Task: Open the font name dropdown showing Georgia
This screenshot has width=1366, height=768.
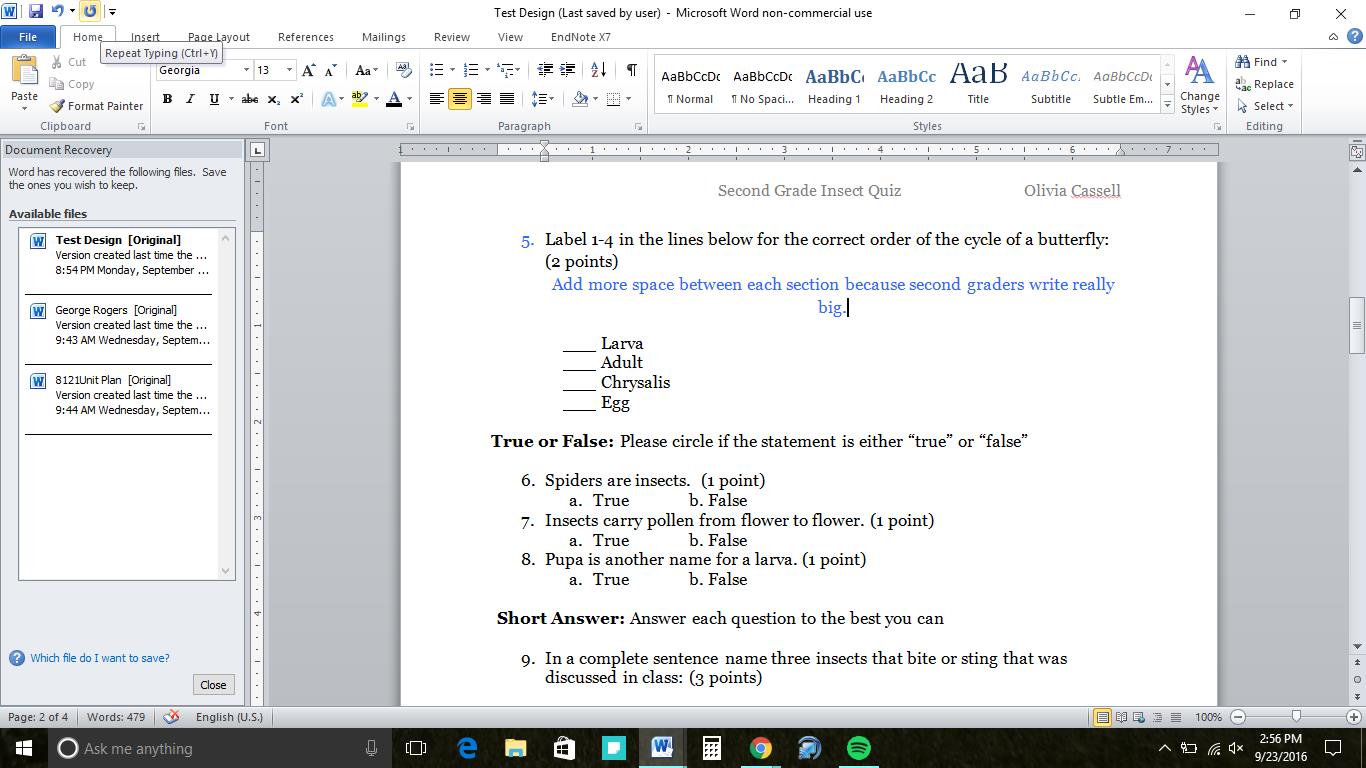Action: click(x=246, y=70)
